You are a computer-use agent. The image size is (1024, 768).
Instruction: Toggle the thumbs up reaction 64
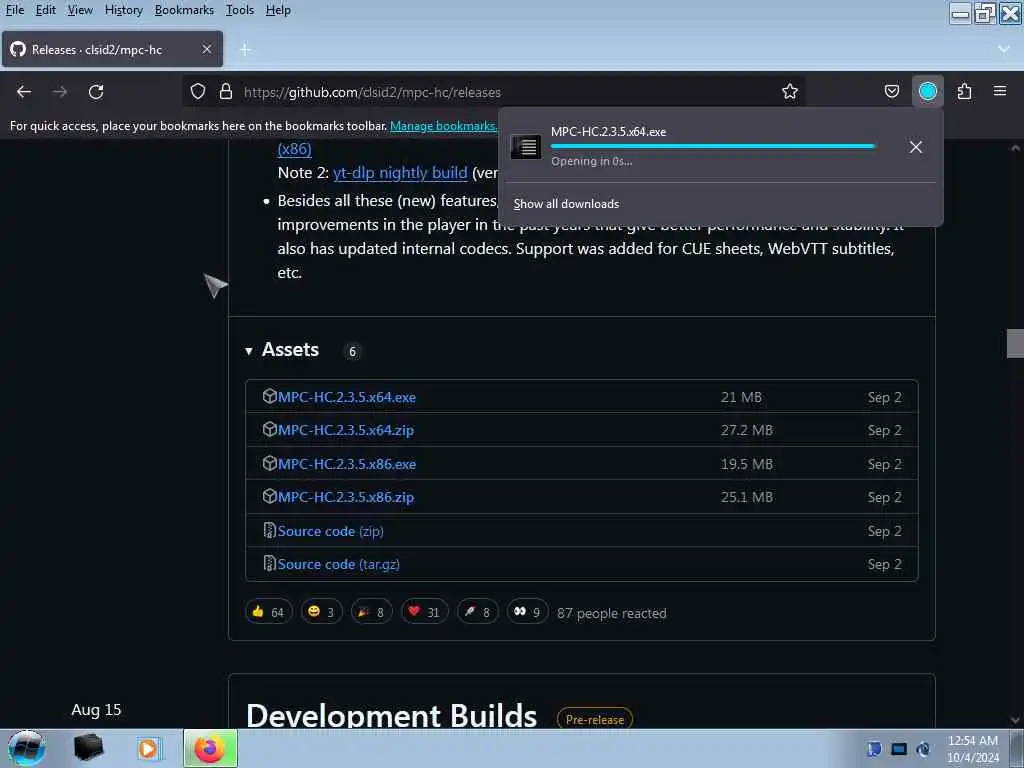click(x=268, y=613)
